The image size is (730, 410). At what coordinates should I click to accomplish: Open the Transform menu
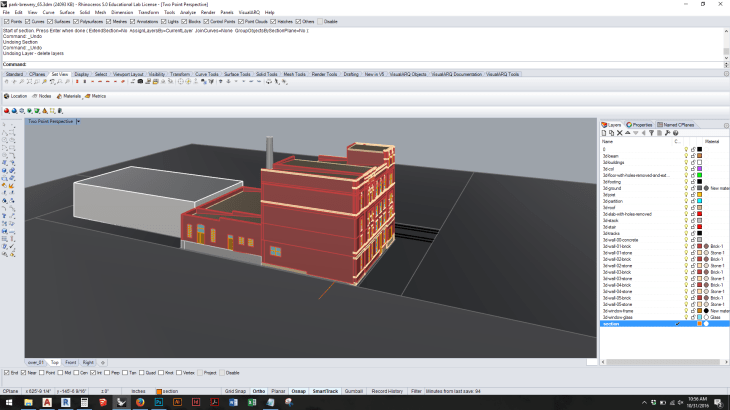(148, 12)
